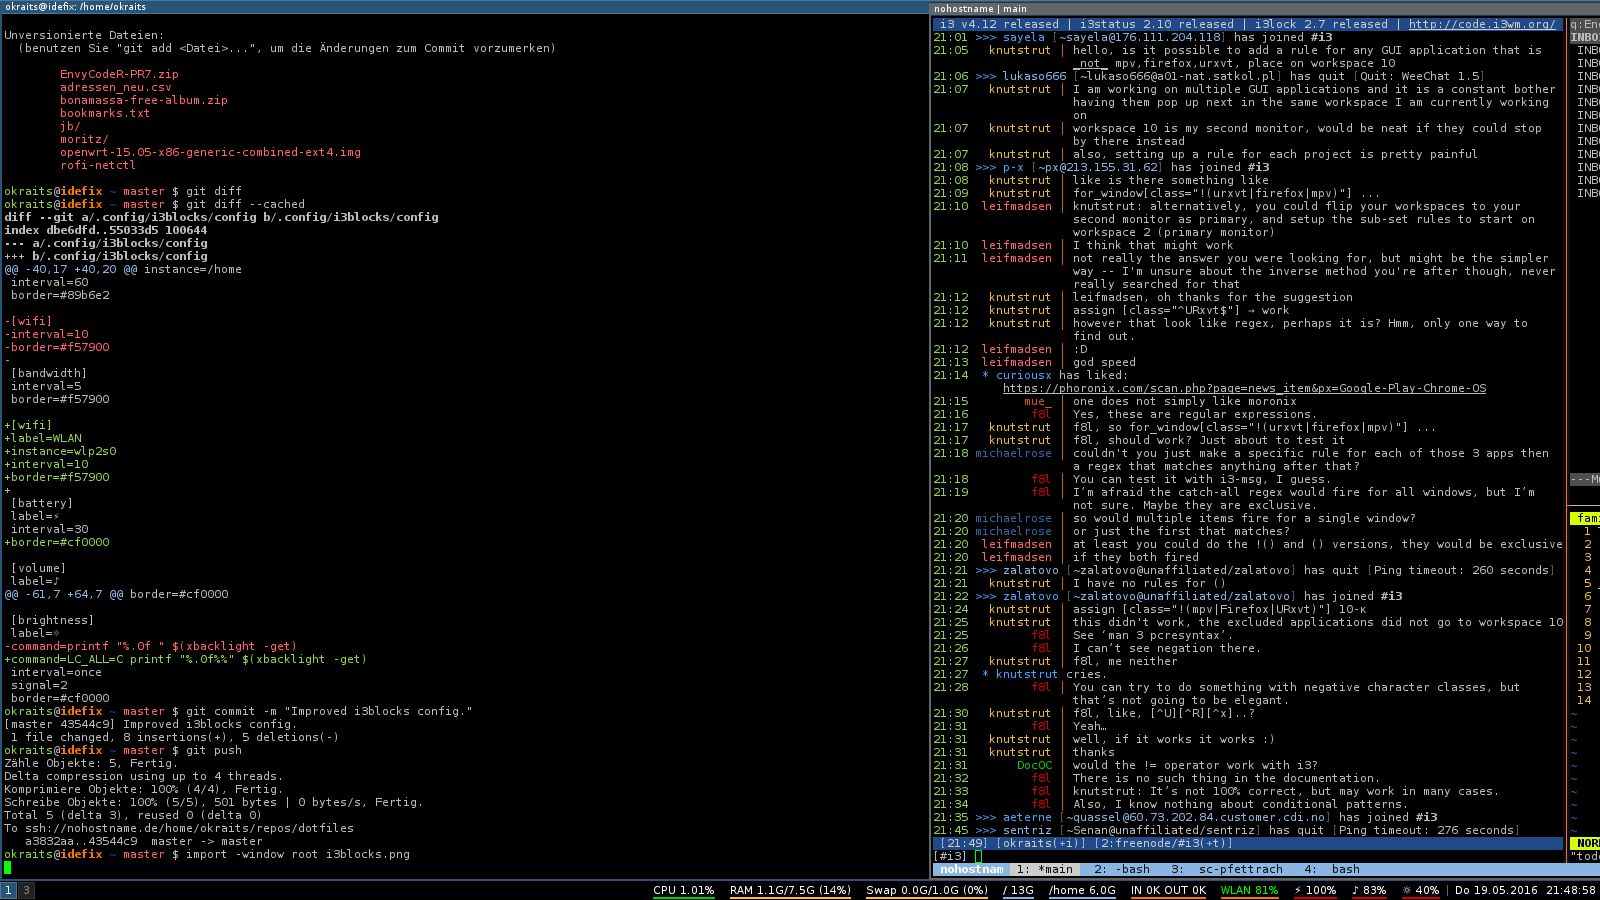
Task: Select tmux window '1: *main'
Action: pos(1044,869)
